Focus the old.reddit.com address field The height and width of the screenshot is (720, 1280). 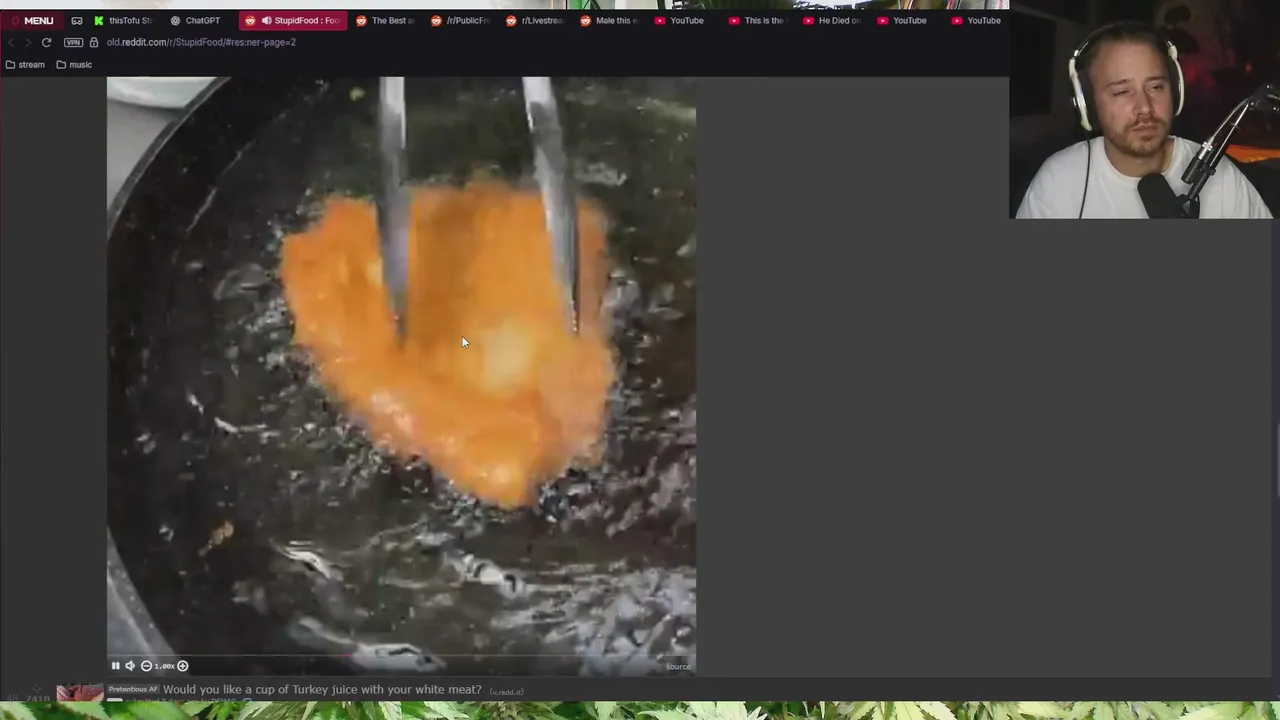point(201,42)
